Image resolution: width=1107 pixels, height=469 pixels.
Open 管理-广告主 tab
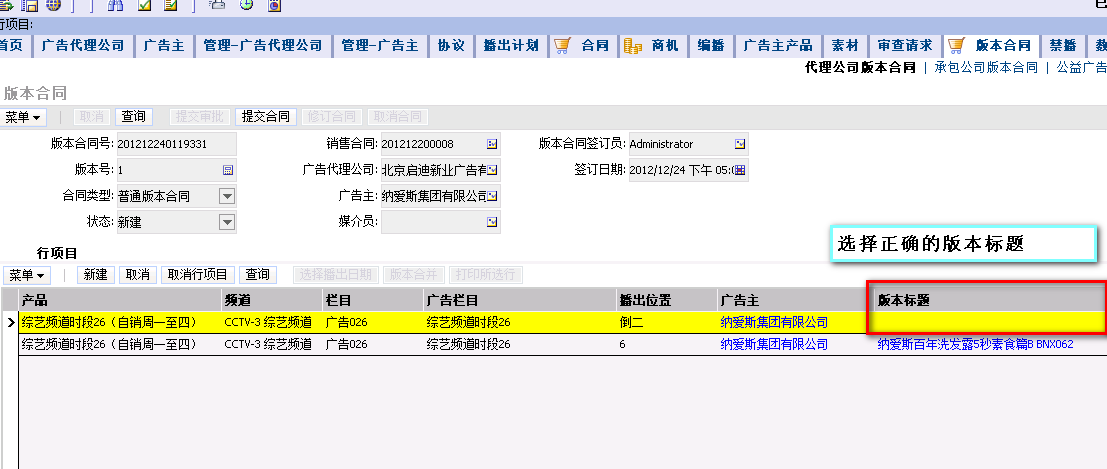tap(379, 46)
